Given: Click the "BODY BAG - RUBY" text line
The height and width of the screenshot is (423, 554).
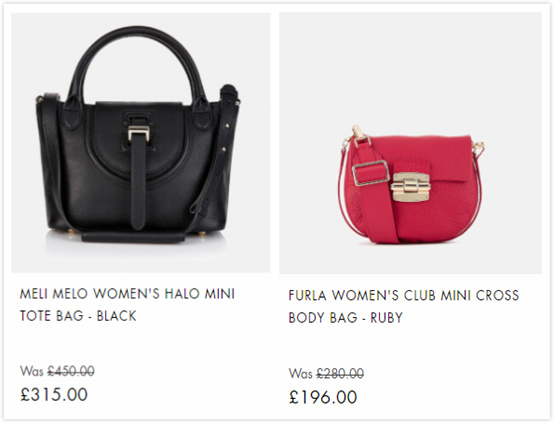Looking at the screenshot, I should pyautogui.click(x=346, y=317).
